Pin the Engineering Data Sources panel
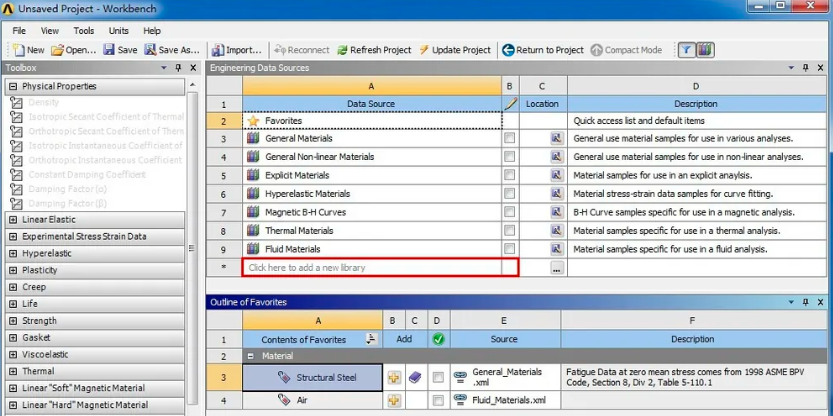This screenshot has width=833, height=416. [x=805, y=68]
